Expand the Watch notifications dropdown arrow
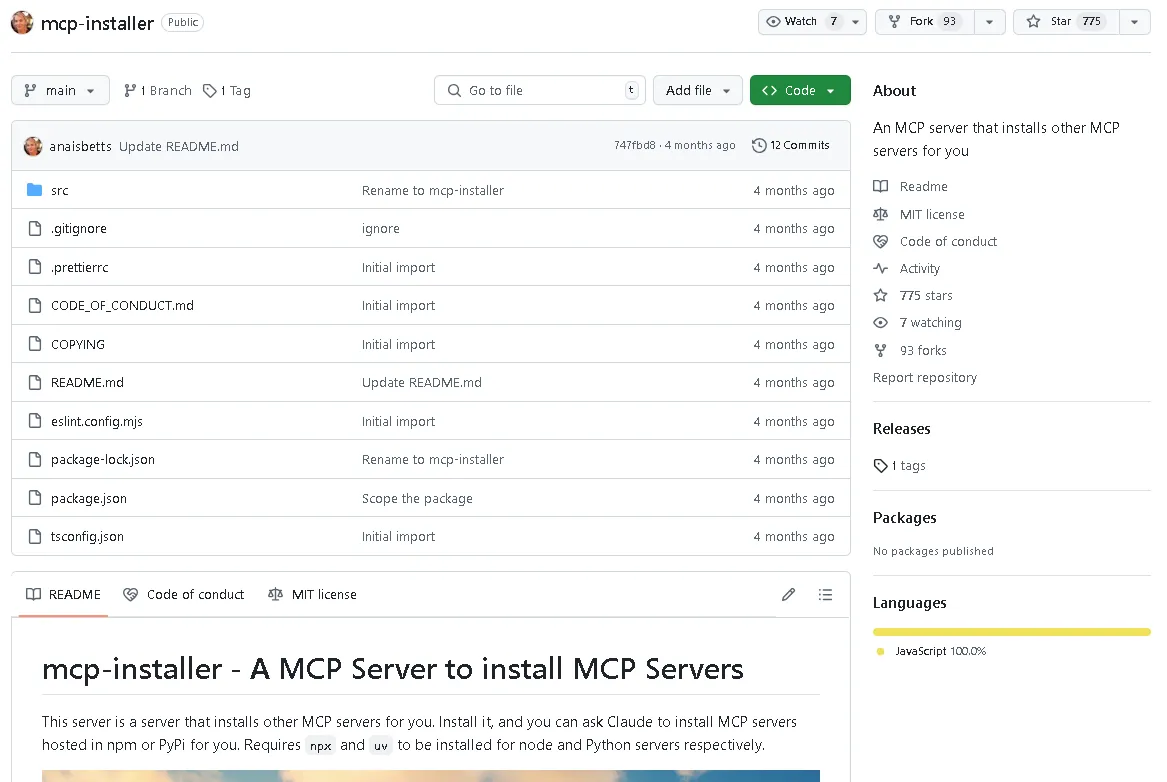Image resolution: width=1167 pixels, height=782 pixels. coord(856,22)
